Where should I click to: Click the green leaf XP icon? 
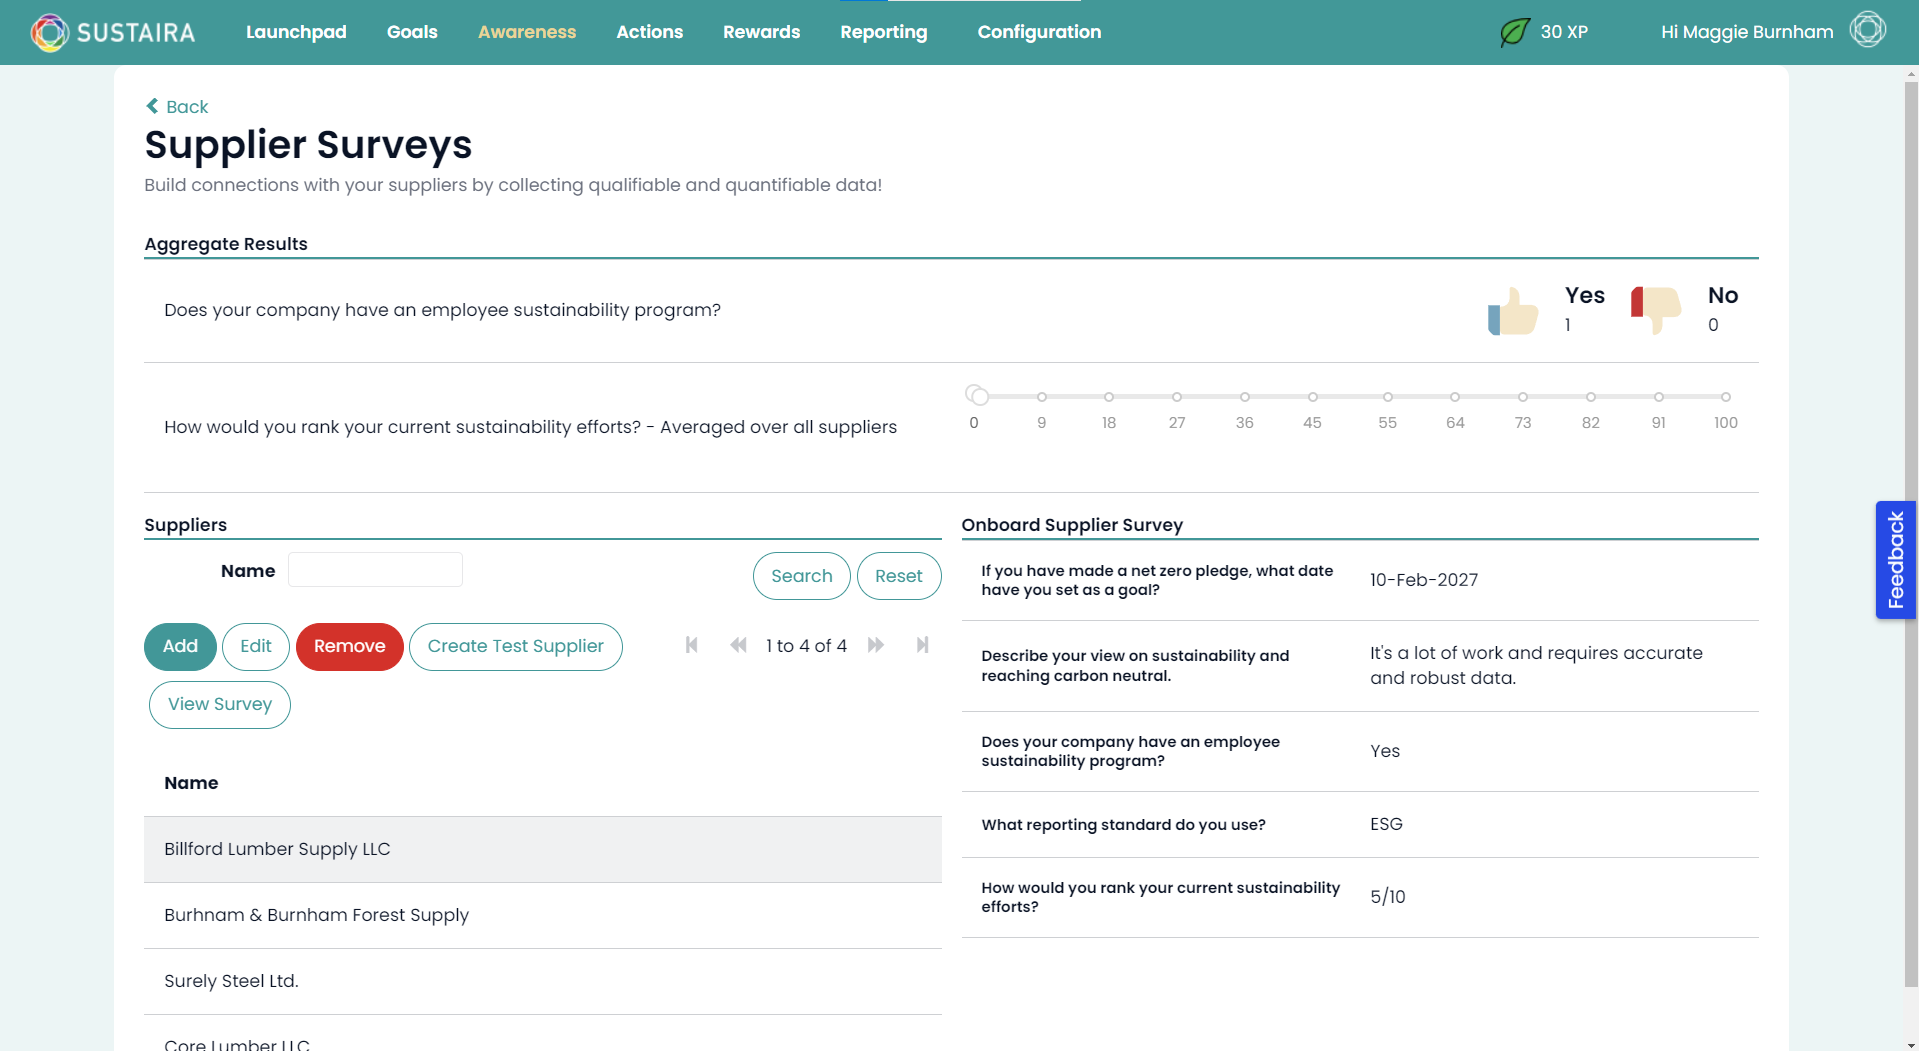point(1514,32)
